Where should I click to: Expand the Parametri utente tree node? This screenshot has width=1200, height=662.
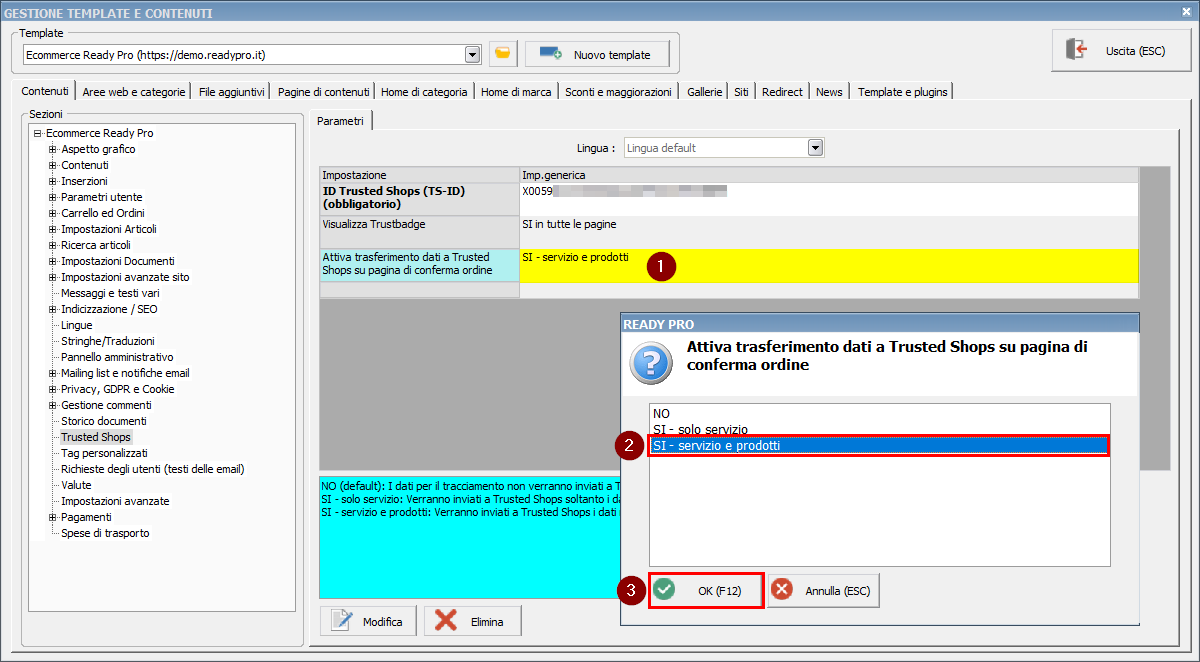pos(53,197)
